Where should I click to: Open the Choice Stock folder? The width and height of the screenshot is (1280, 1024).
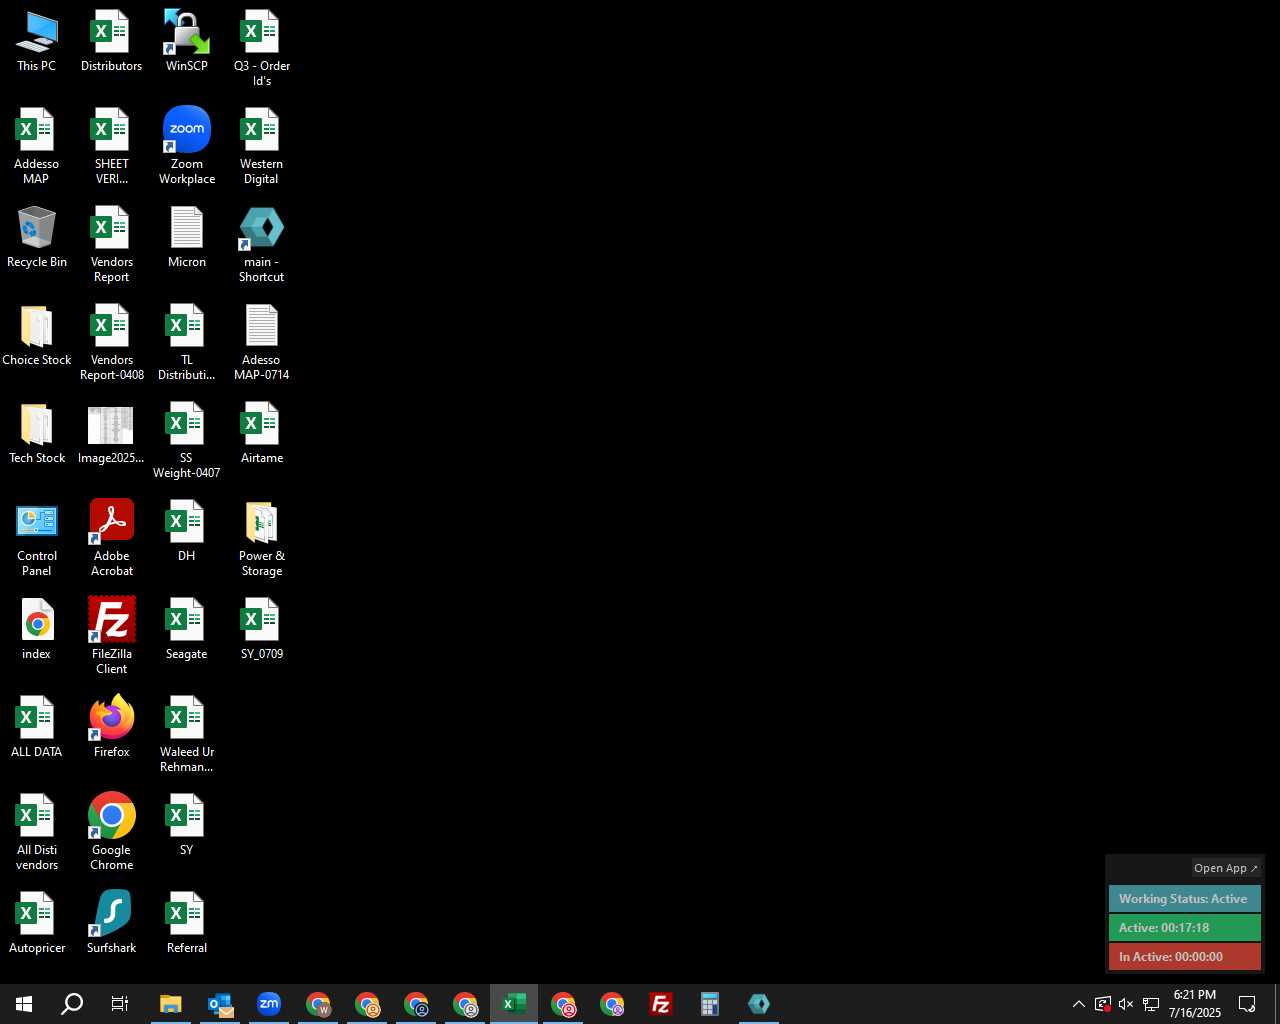(37, 336)
